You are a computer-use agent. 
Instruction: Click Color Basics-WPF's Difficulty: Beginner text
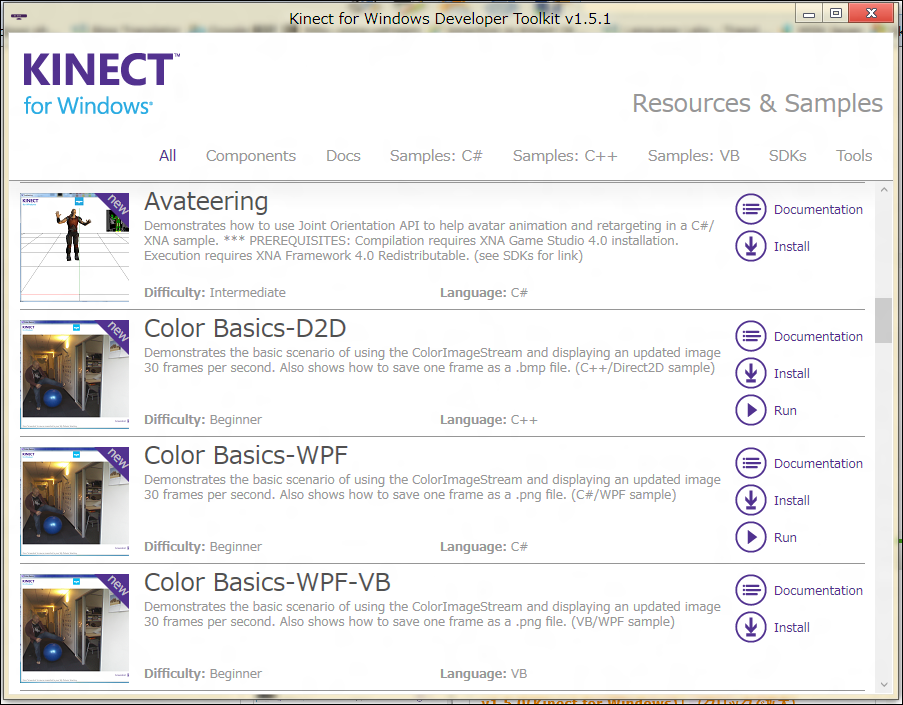[203, 547]
